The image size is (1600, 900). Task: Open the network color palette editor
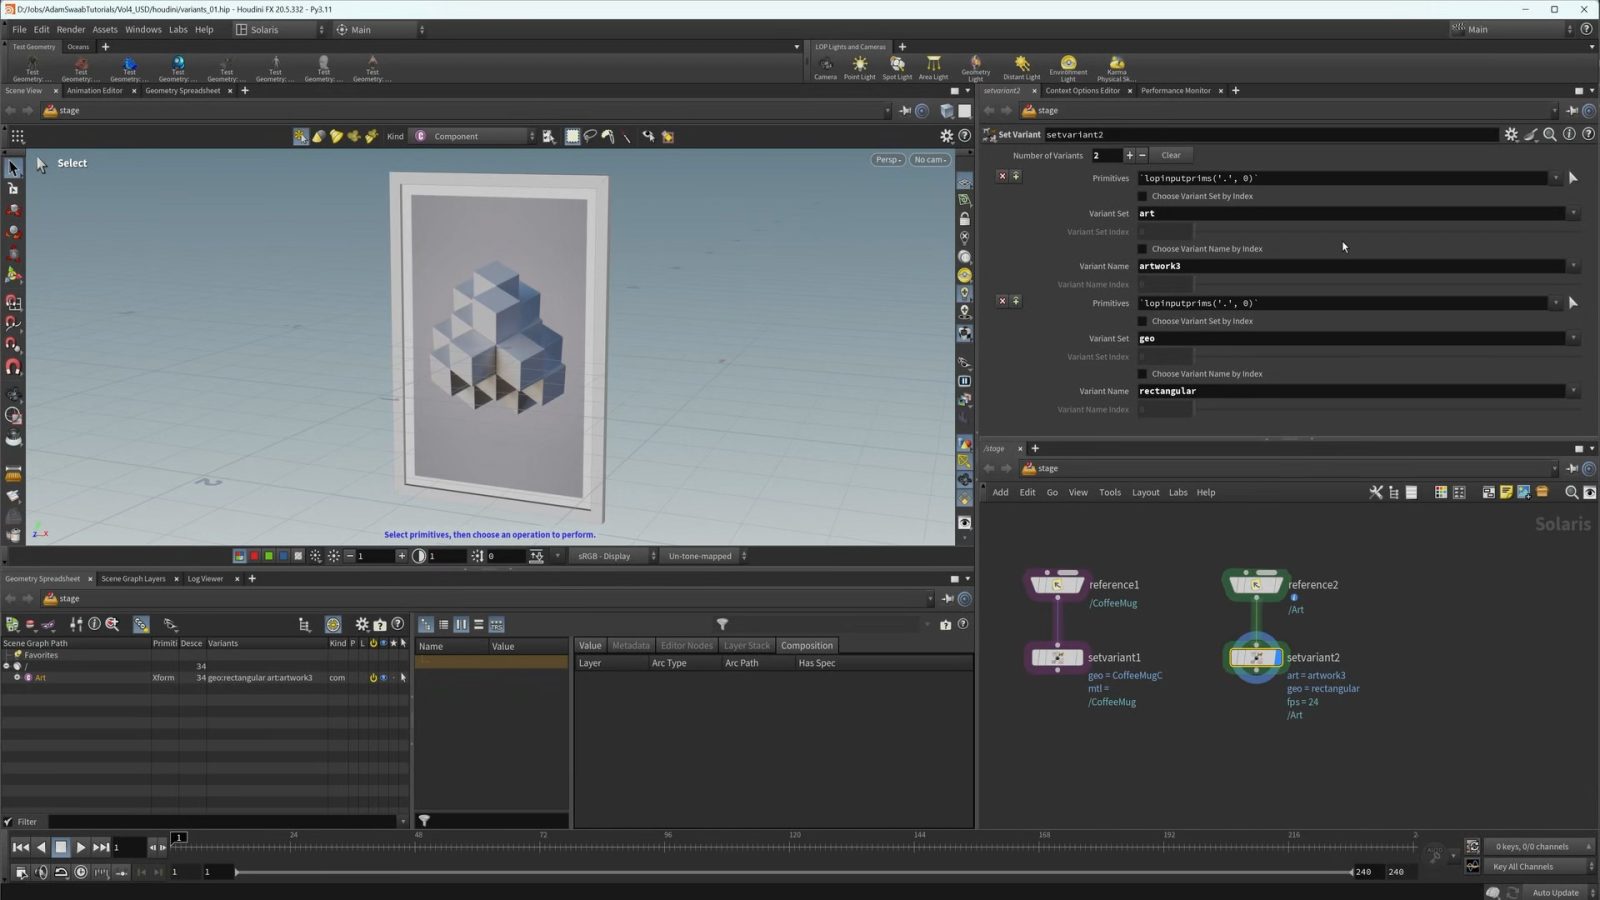pos(1440,492)
